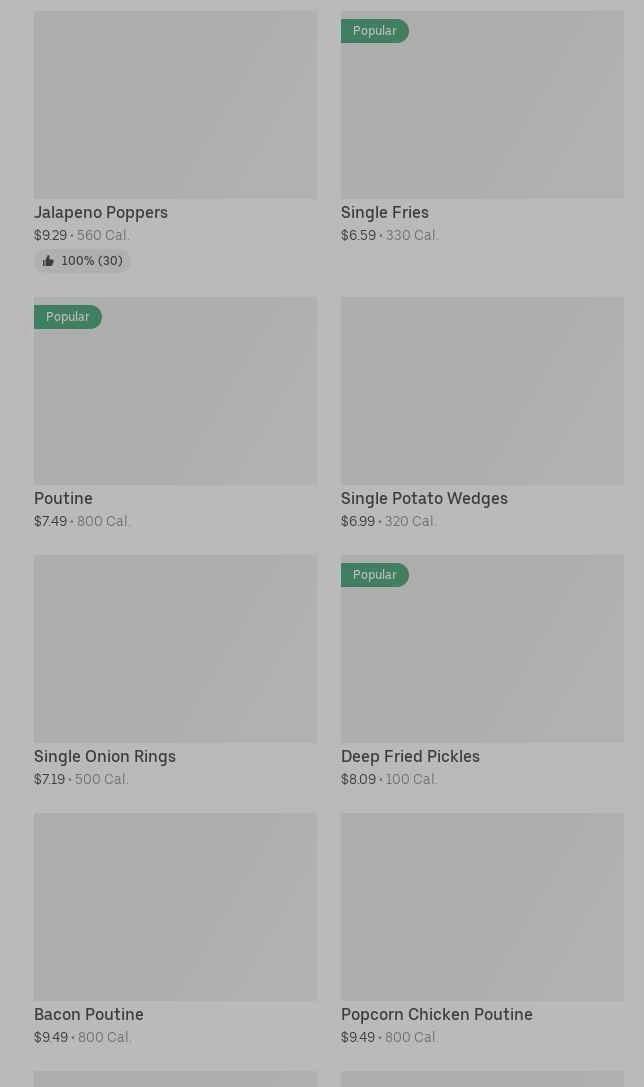This screenshot has height=1087, width=644.
Task: Click the Deep Fried Pickles title
Action: (410, 756)
